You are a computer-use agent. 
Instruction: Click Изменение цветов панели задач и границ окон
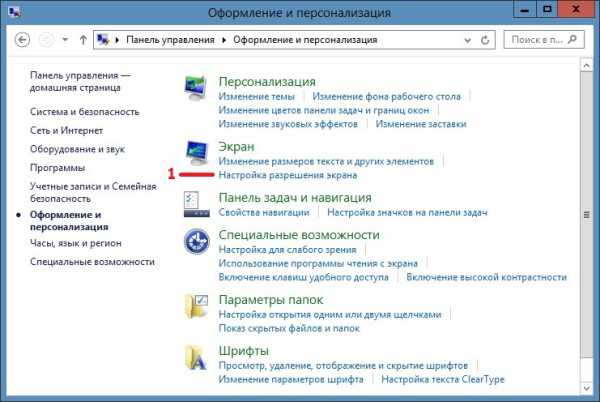coord(324,110)
